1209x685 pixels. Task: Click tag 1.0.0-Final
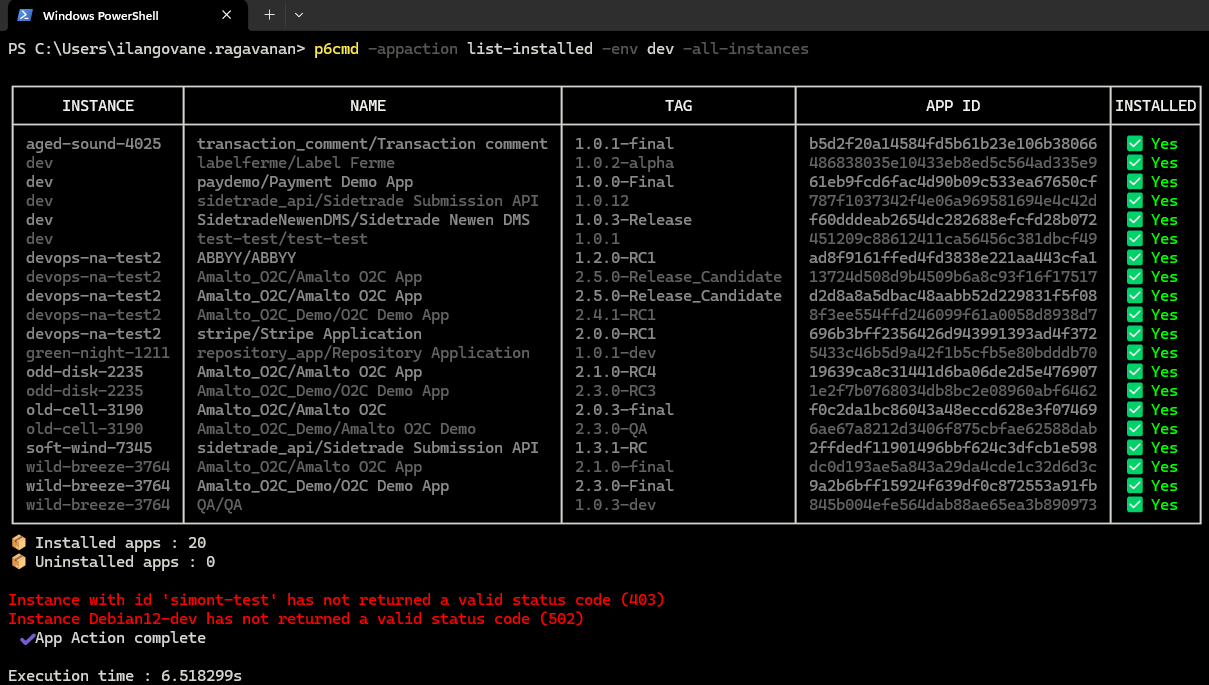(x=624, y=182)
